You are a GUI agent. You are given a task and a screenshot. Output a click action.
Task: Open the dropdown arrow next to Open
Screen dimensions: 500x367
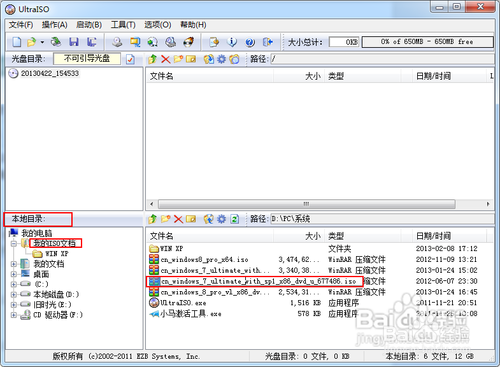click(x=42, y=42)
